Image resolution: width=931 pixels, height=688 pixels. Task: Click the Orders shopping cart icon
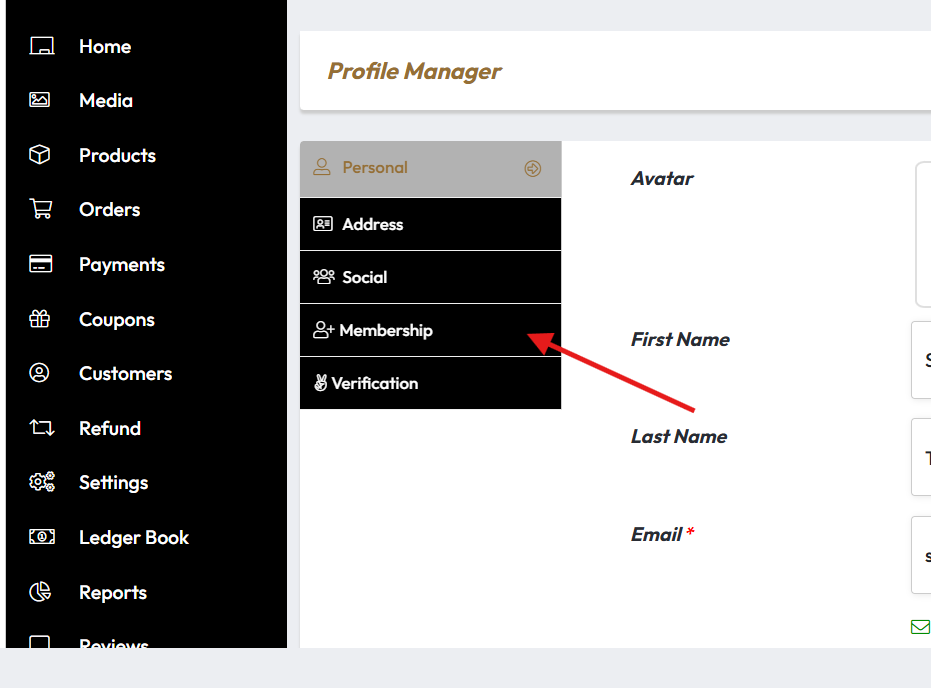tap(41, 209)
